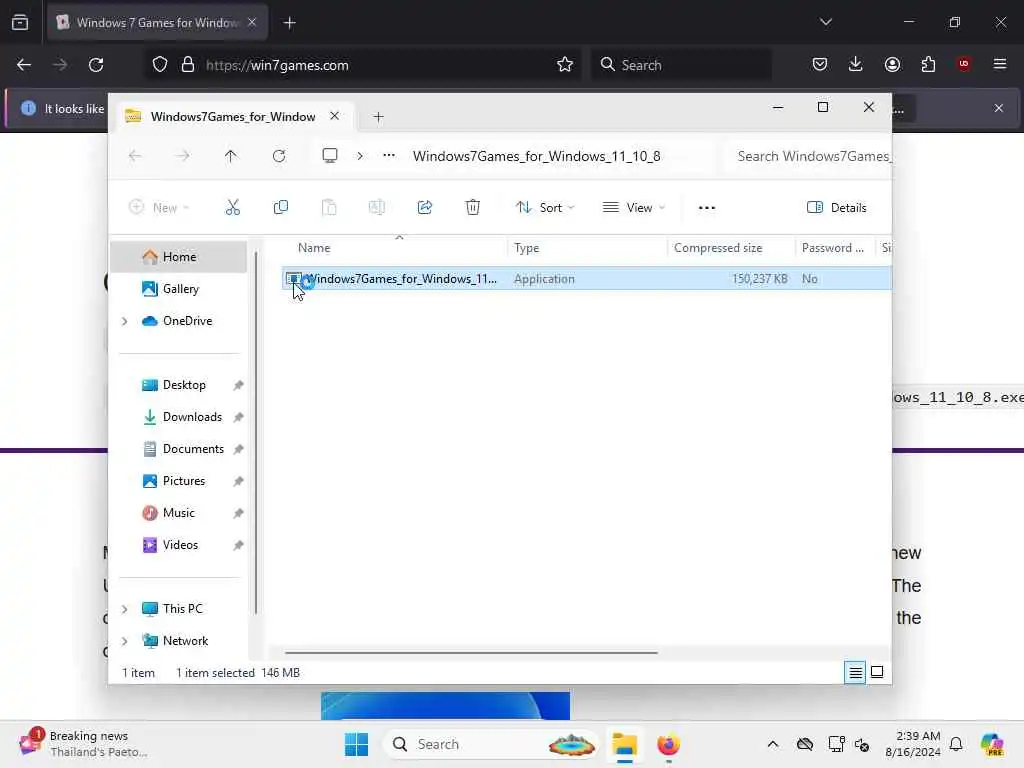The width and height of the screenshot is (1024, 768).
Task: Open the New dropdown in Explorer toolbar
Action: point(159,208)
